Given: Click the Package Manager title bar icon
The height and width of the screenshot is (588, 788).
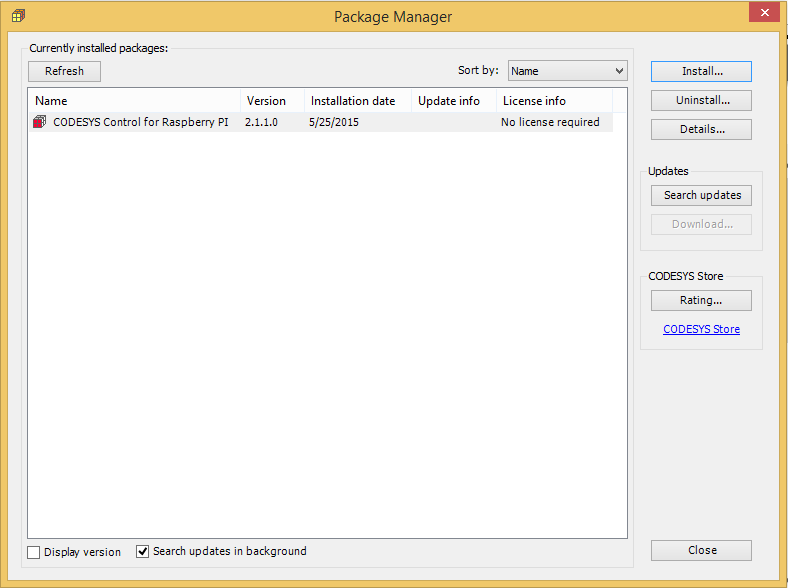Looking at the screenshot, I should tap(19, 16).
